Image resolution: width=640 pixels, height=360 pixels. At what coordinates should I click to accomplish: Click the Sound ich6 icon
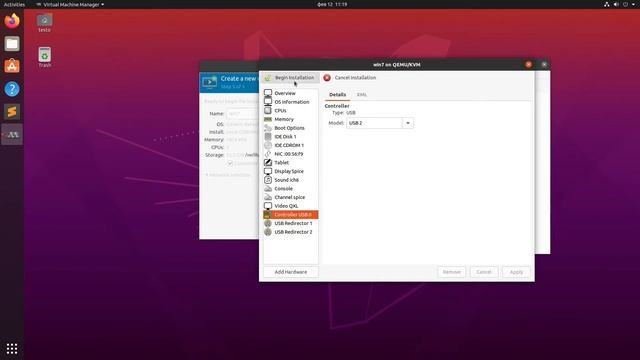(x=268, y=180)
